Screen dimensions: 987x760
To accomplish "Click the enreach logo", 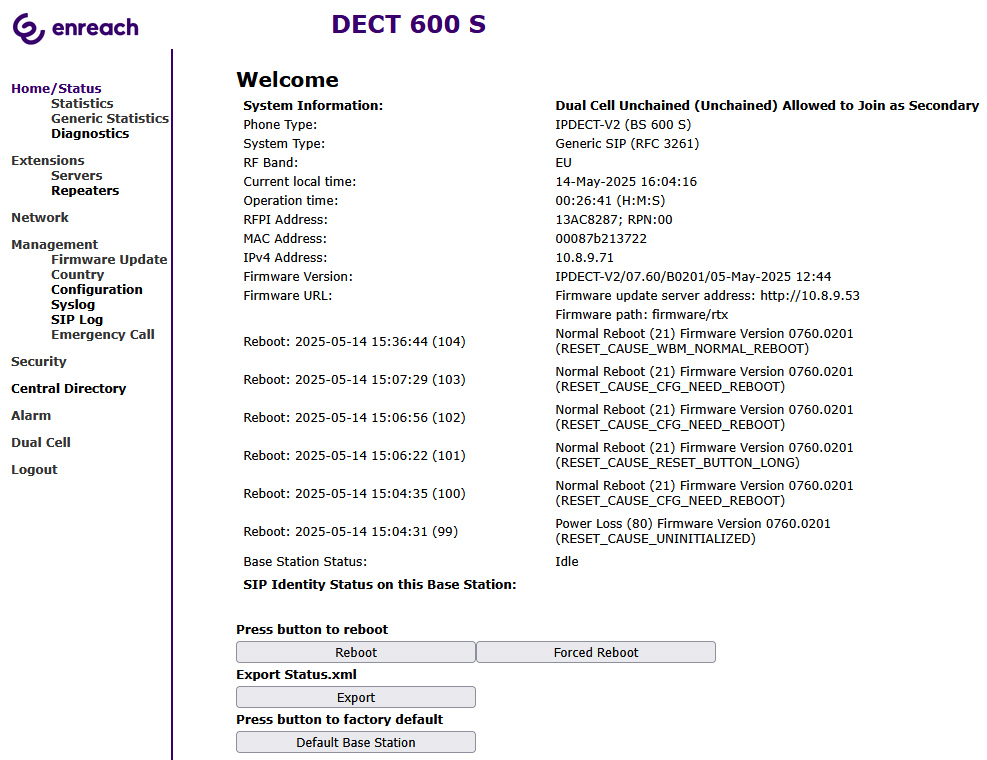I will point(76,28).
